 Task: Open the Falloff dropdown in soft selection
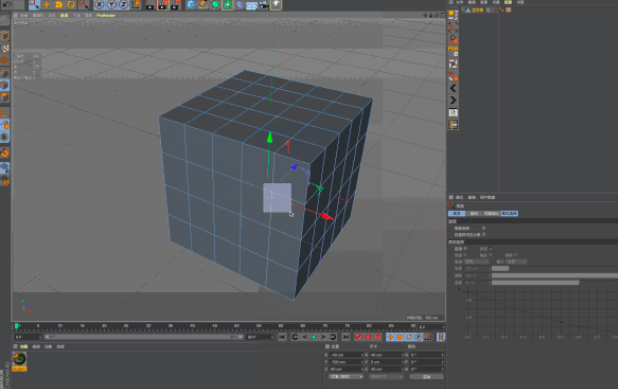point(477,262)
